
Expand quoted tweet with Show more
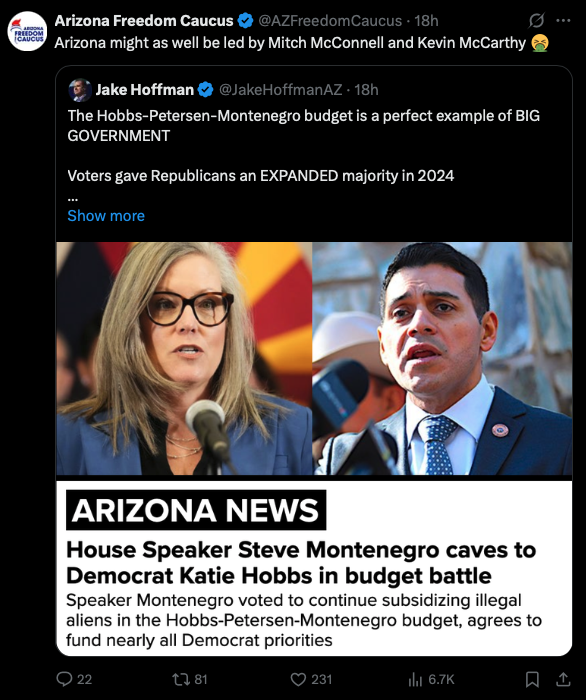pos(106,216)
